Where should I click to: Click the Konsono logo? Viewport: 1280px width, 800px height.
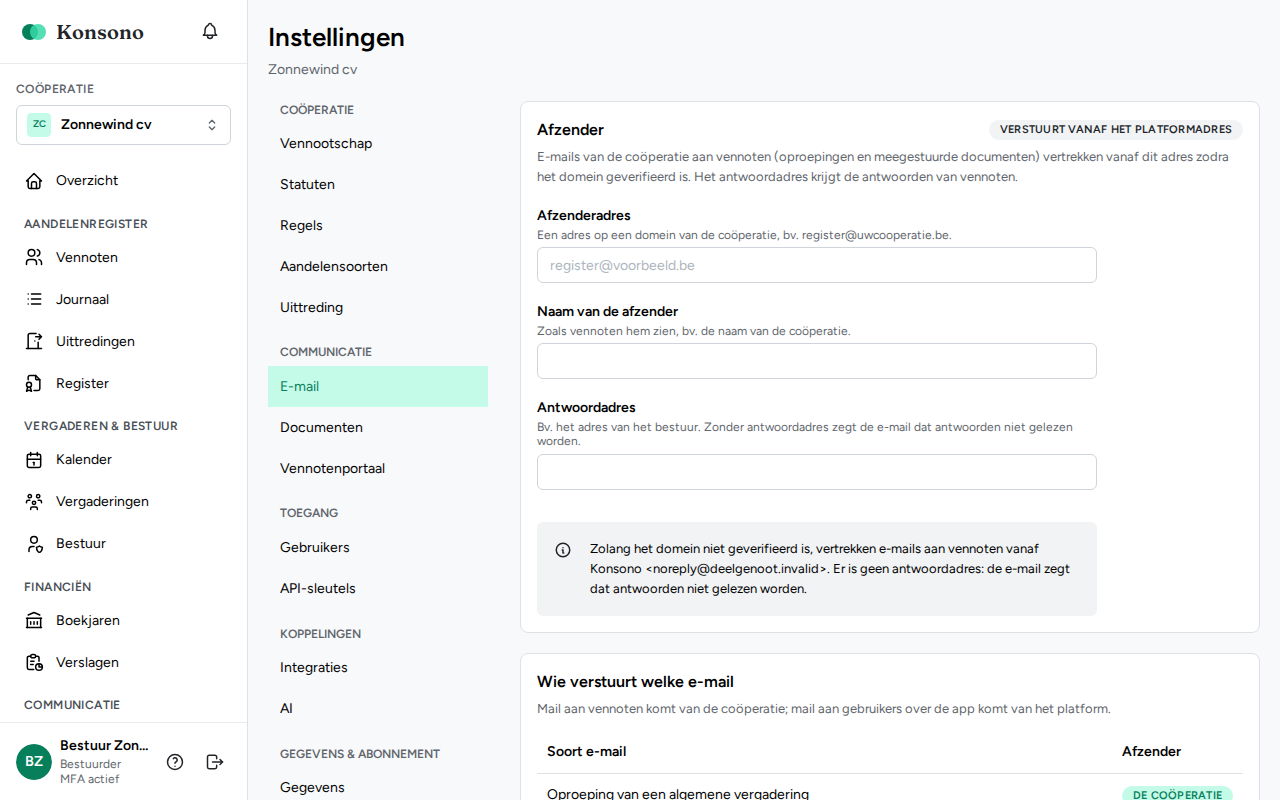coord(83,32)
